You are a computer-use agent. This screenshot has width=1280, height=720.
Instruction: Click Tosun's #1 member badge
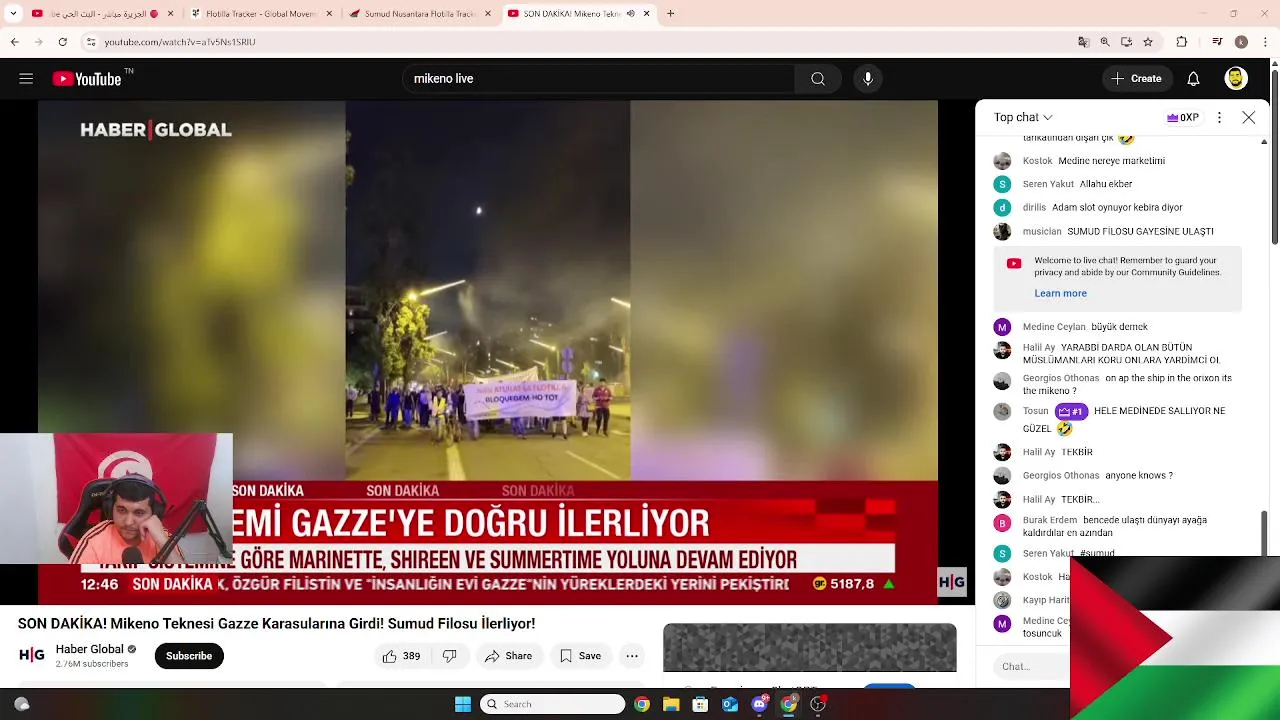point(1071,411)
